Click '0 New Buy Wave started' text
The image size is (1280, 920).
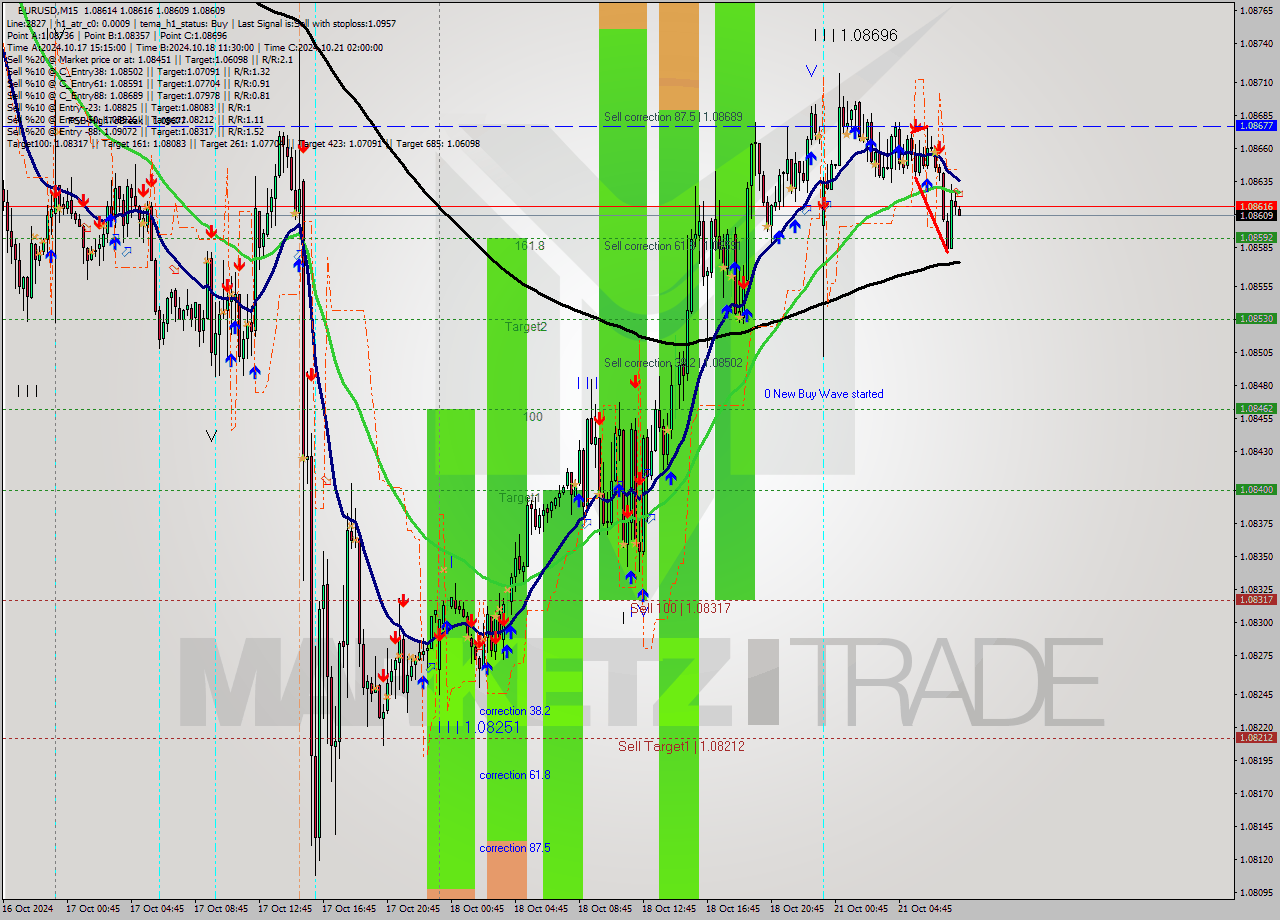point(824,394)
